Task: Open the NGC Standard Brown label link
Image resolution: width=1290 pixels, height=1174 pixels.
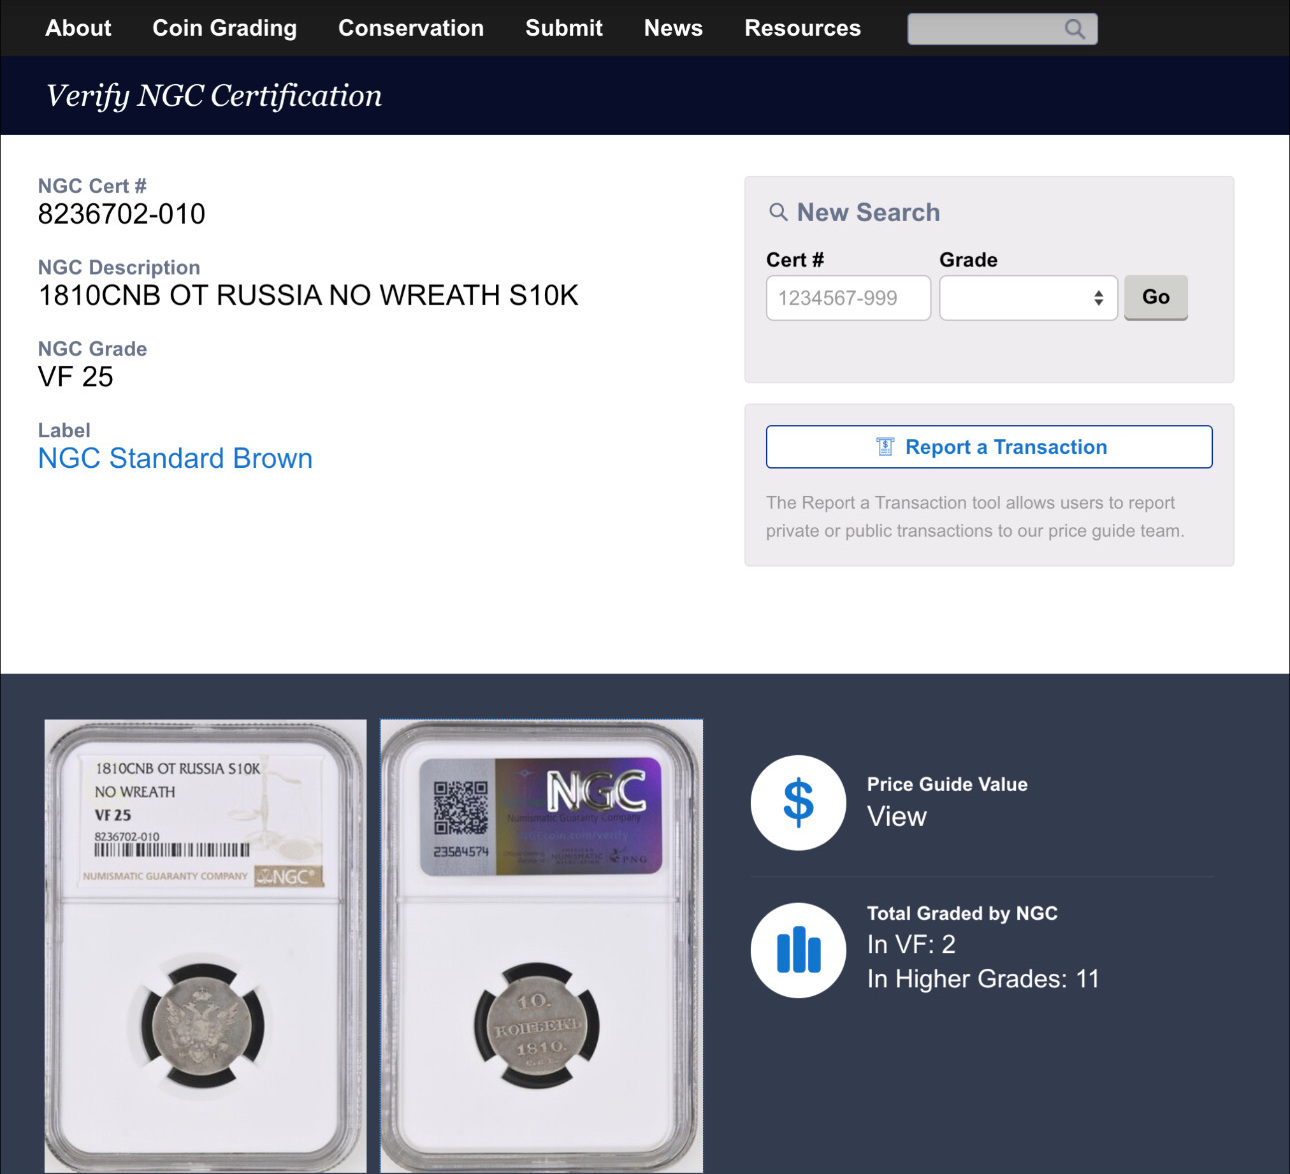Action: [175, 458]
